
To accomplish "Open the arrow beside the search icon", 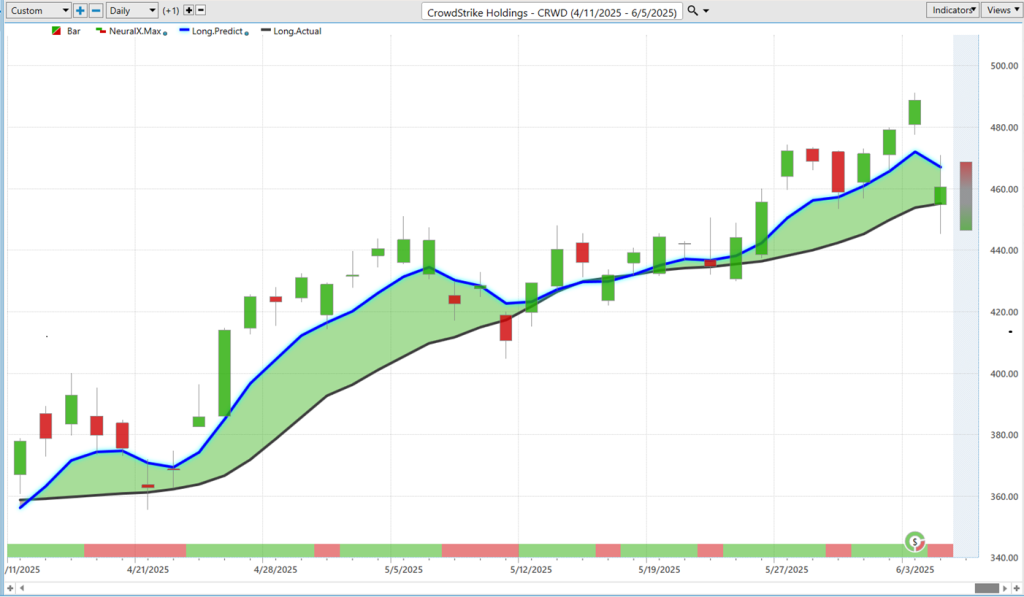I will click(x=706, y=11).
